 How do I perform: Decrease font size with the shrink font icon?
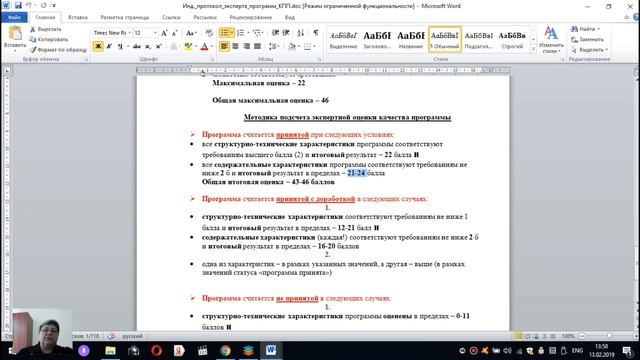pyautogui.click(x=175, y=33)
